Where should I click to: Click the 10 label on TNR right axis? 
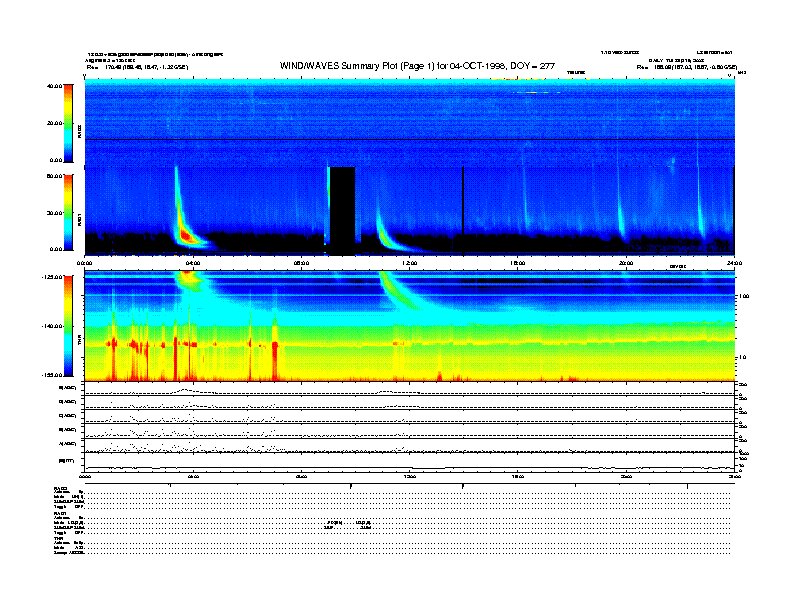pos(743,358)
